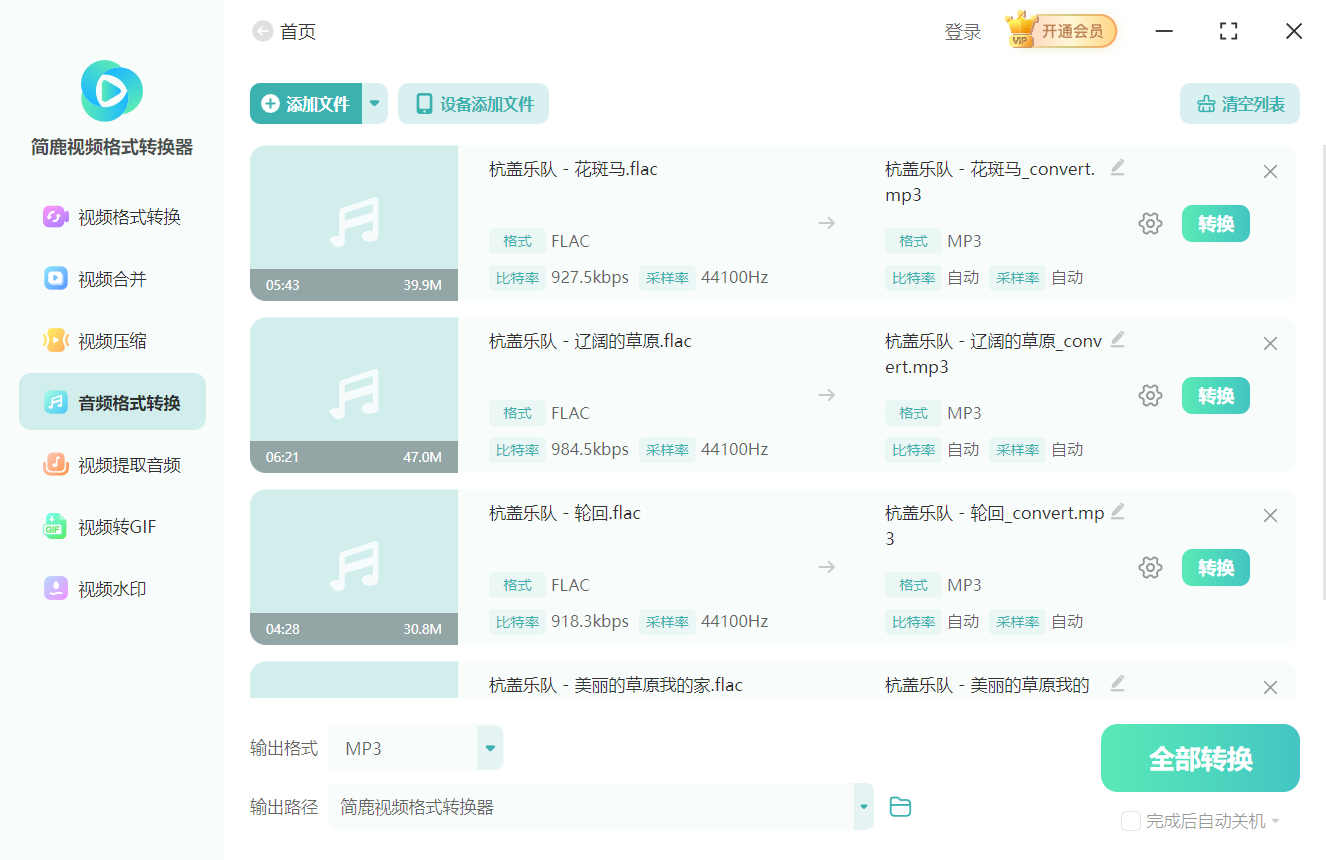
Task: Open the 输出路径 dropdown list
Action: coord(861,806)
